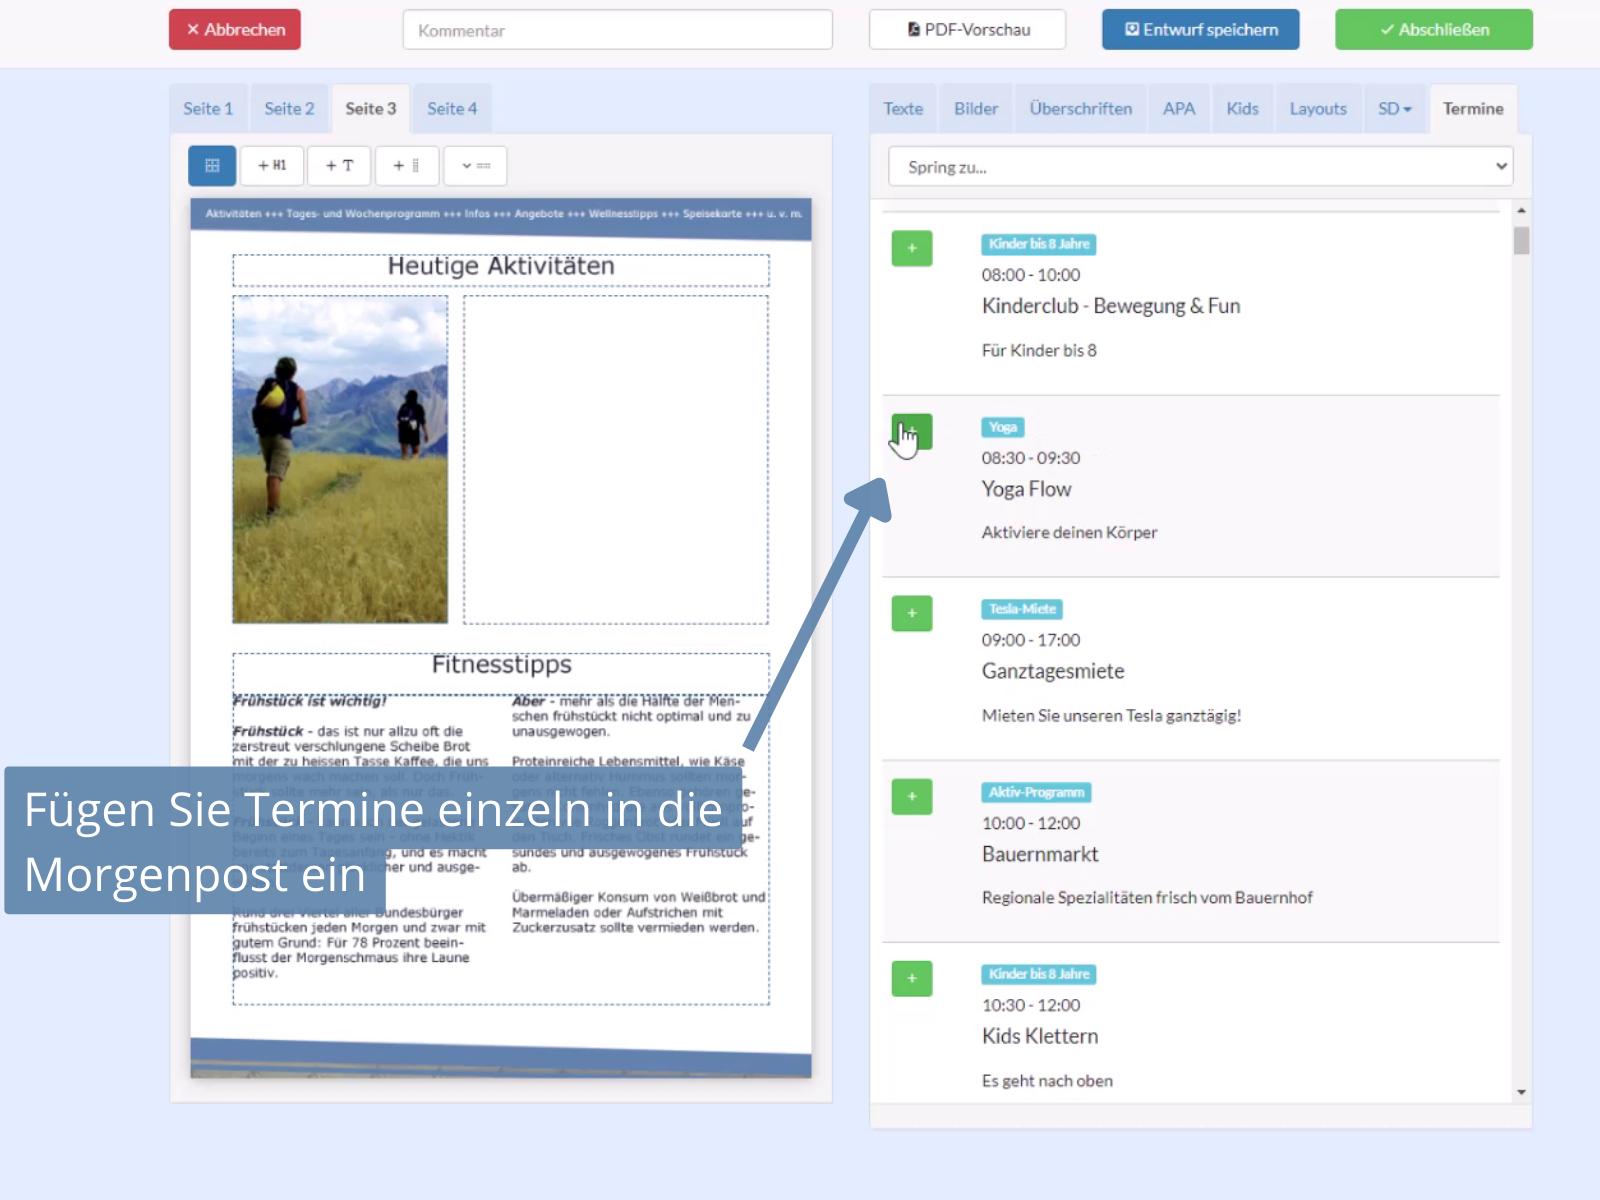This screenshot has width=1600, height=1200.
Task: Select the hikers image in page
Action: [x=340, y=459]
